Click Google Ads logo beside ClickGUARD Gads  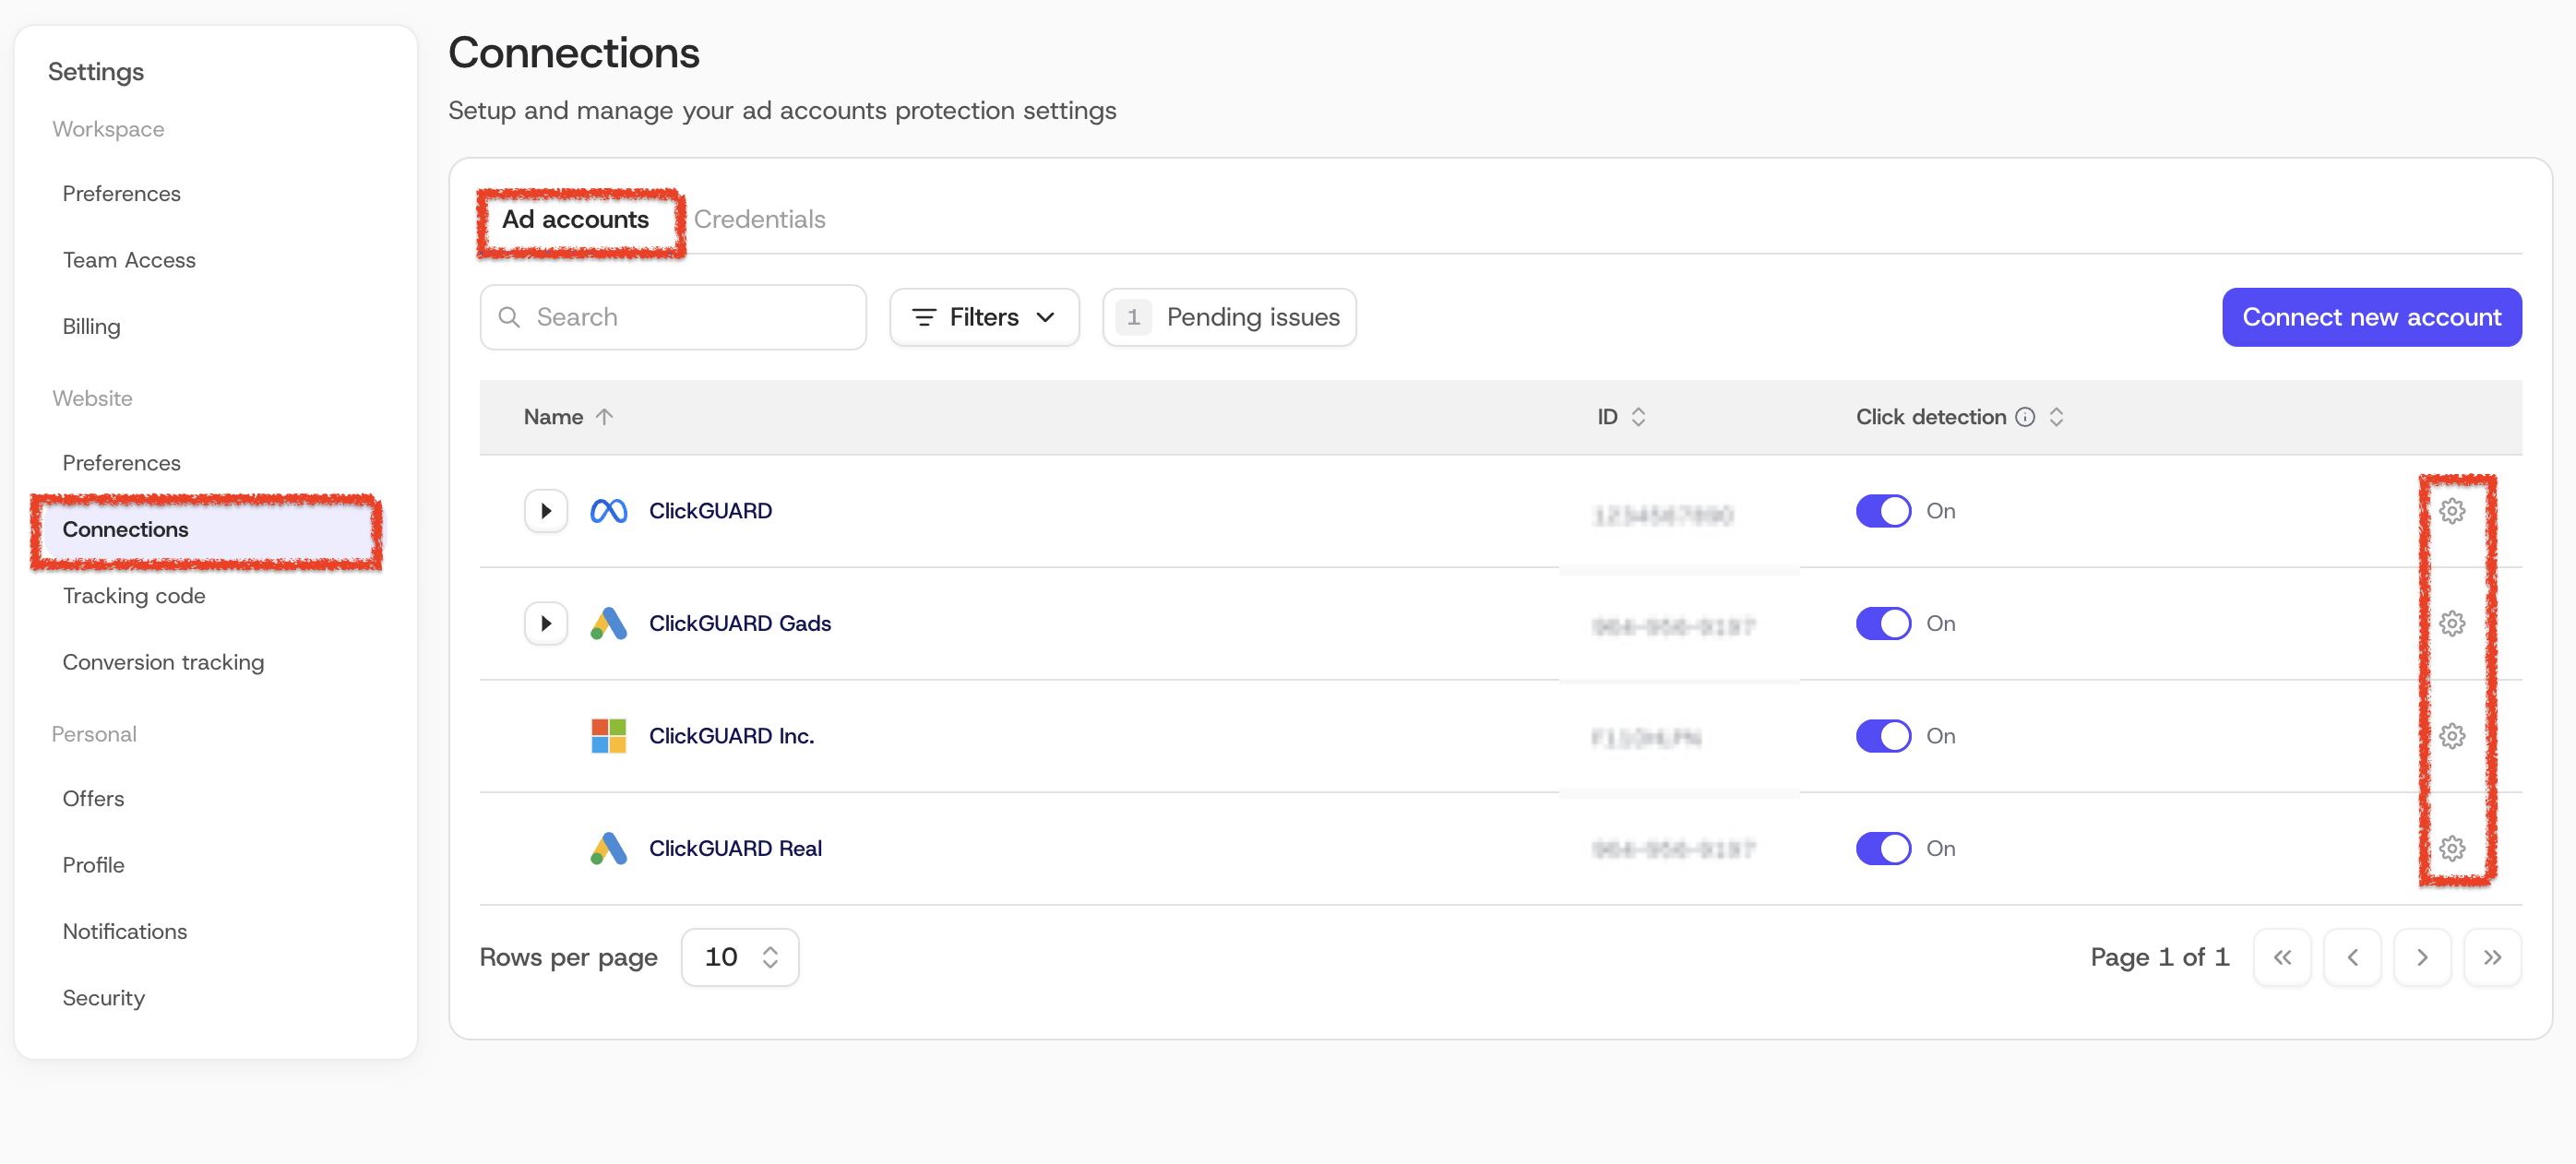[608, 624]
